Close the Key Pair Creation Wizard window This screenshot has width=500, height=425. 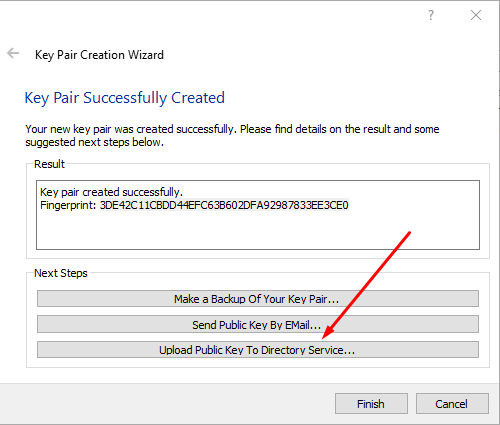tap(476, 15)
